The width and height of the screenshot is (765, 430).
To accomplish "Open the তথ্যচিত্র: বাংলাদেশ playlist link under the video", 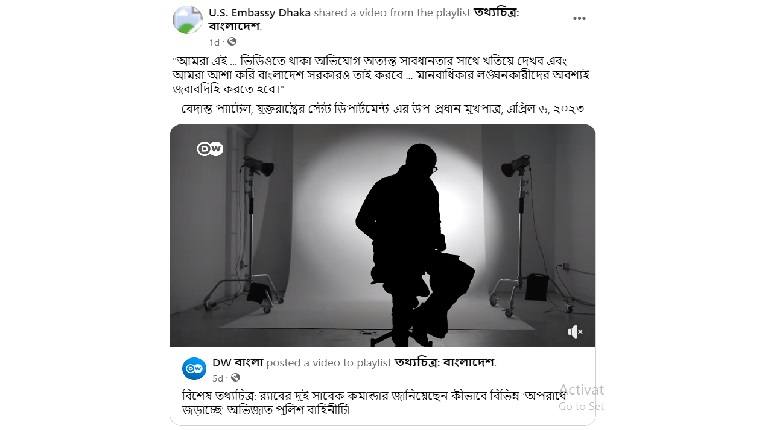I will pos(444,363).
